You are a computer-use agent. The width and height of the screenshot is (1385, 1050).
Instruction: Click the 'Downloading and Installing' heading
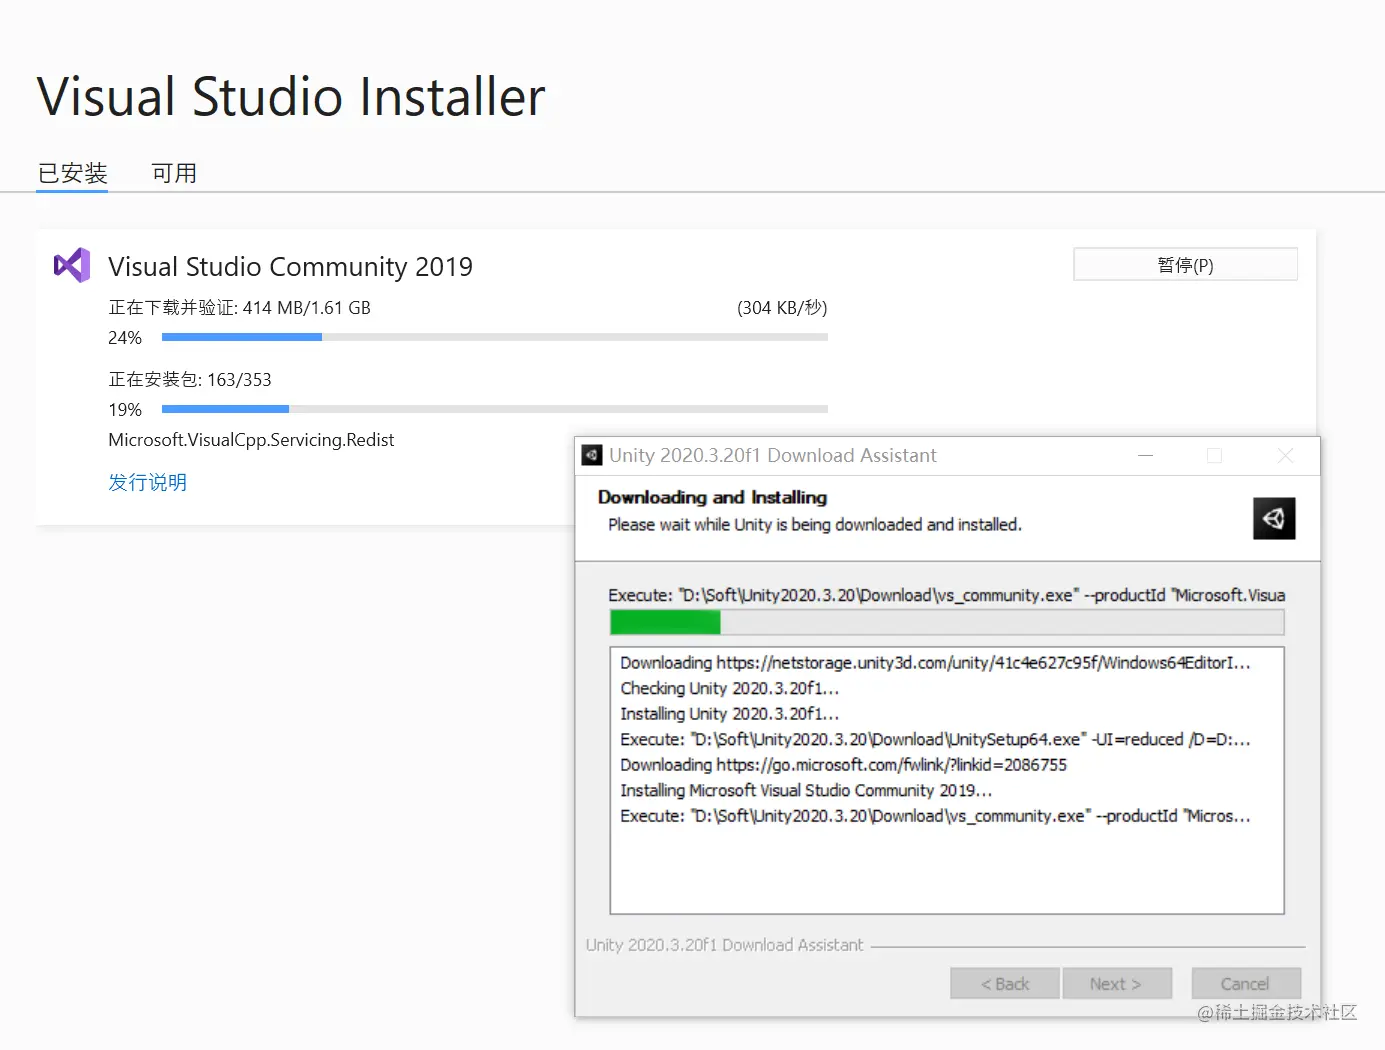click(x=712, y=497)
